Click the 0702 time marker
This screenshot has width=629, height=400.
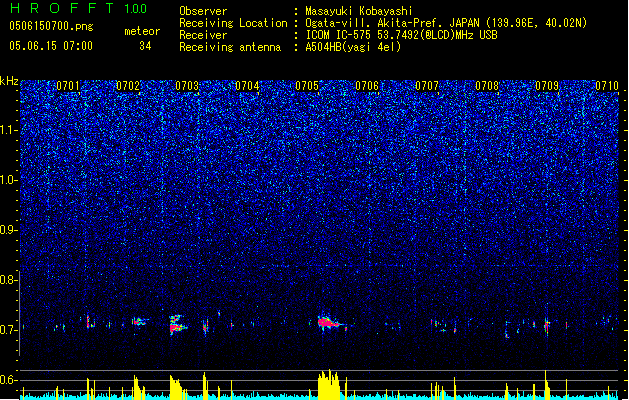click(x=128, y=86)
